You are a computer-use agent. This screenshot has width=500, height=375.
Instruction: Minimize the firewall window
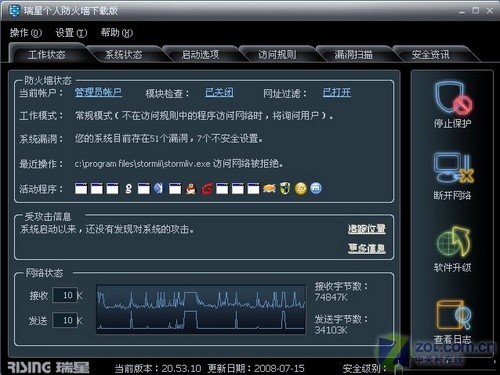(x=462, y=11)
